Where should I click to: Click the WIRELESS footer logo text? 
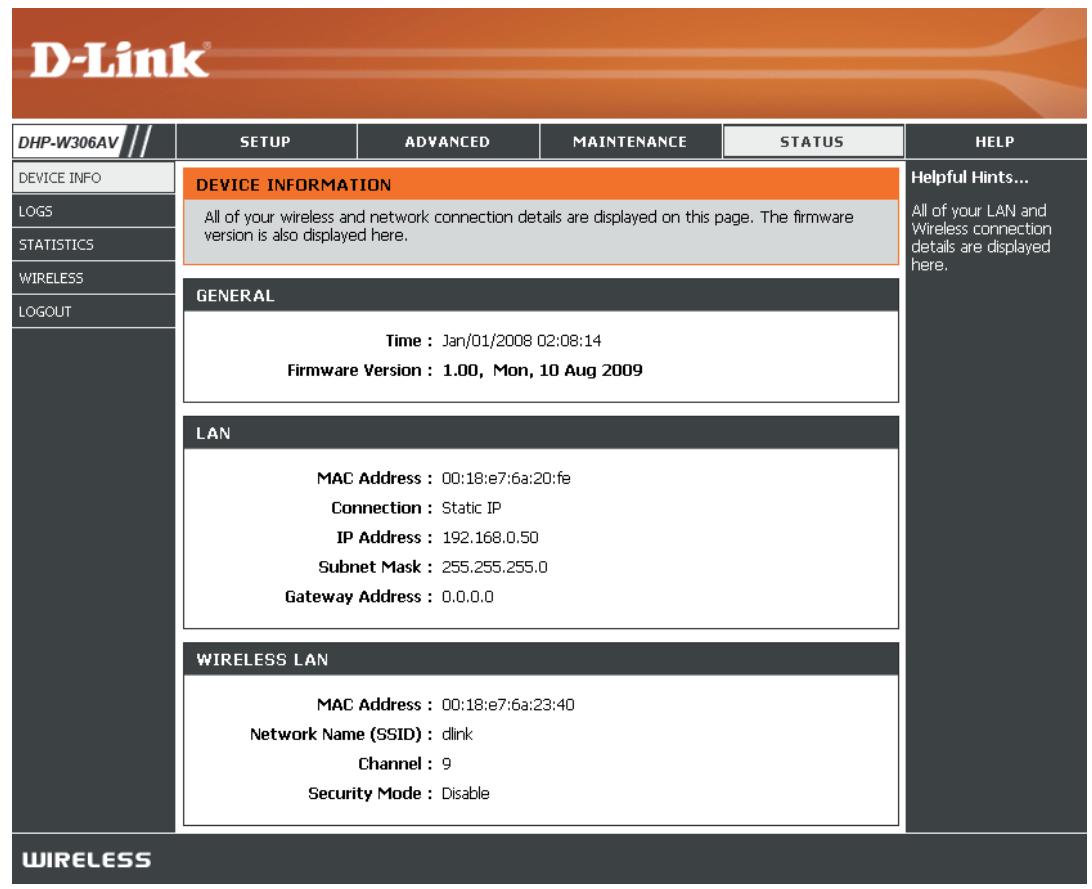(86, 860)
